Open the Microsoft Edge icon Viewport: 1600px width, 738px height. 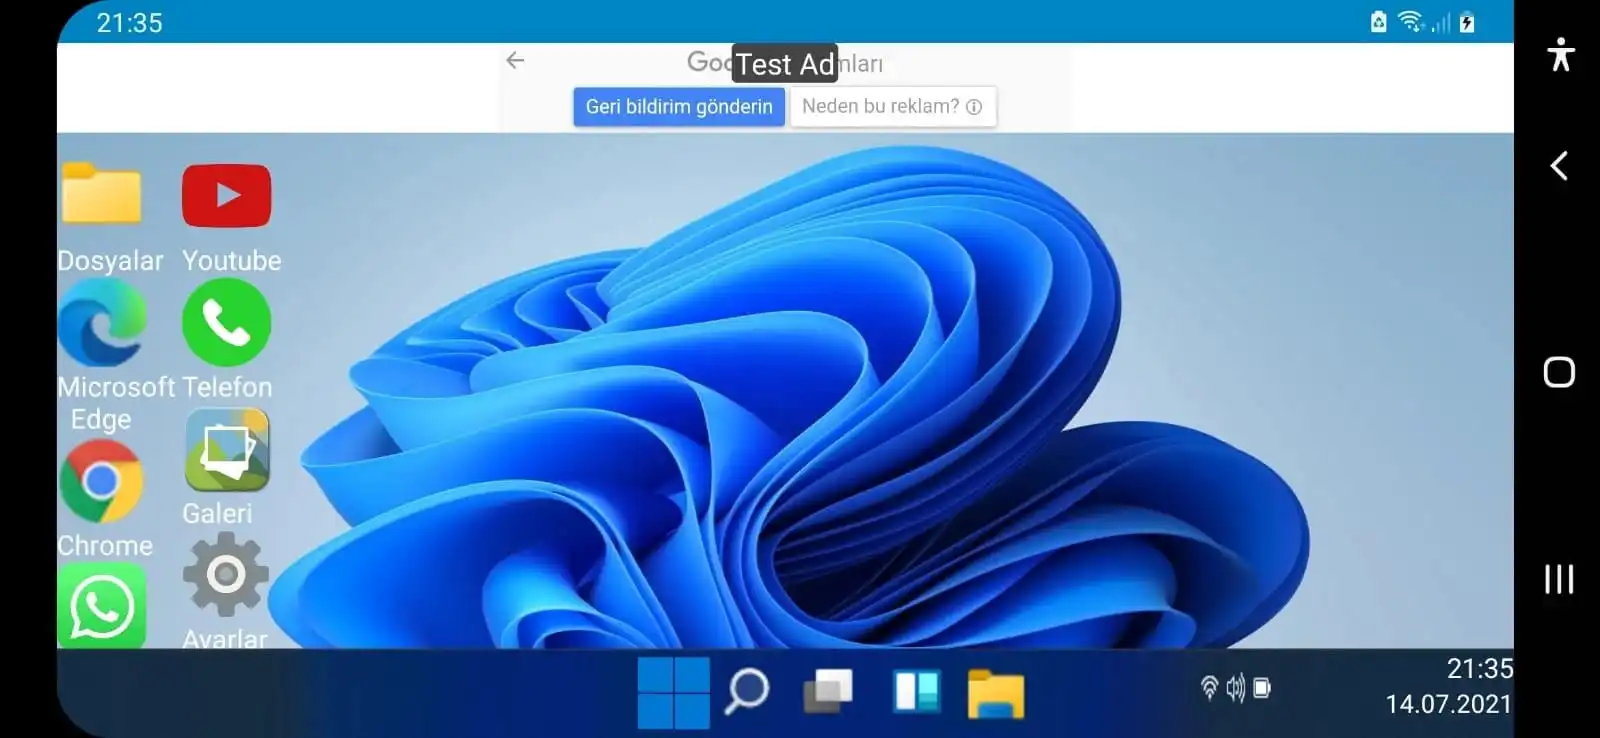click(x=102, y=322)
